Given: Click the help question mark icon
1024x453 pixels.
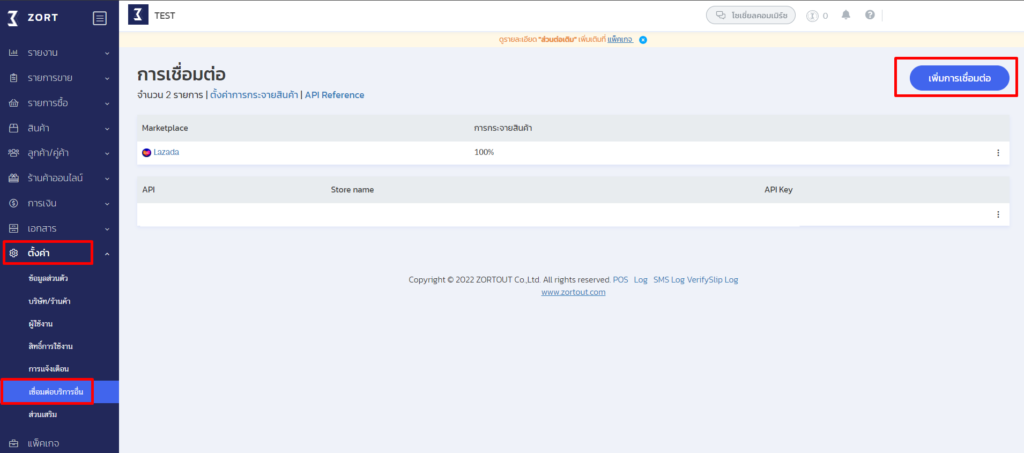Looking at the screenshot, I should pos(870,15).
